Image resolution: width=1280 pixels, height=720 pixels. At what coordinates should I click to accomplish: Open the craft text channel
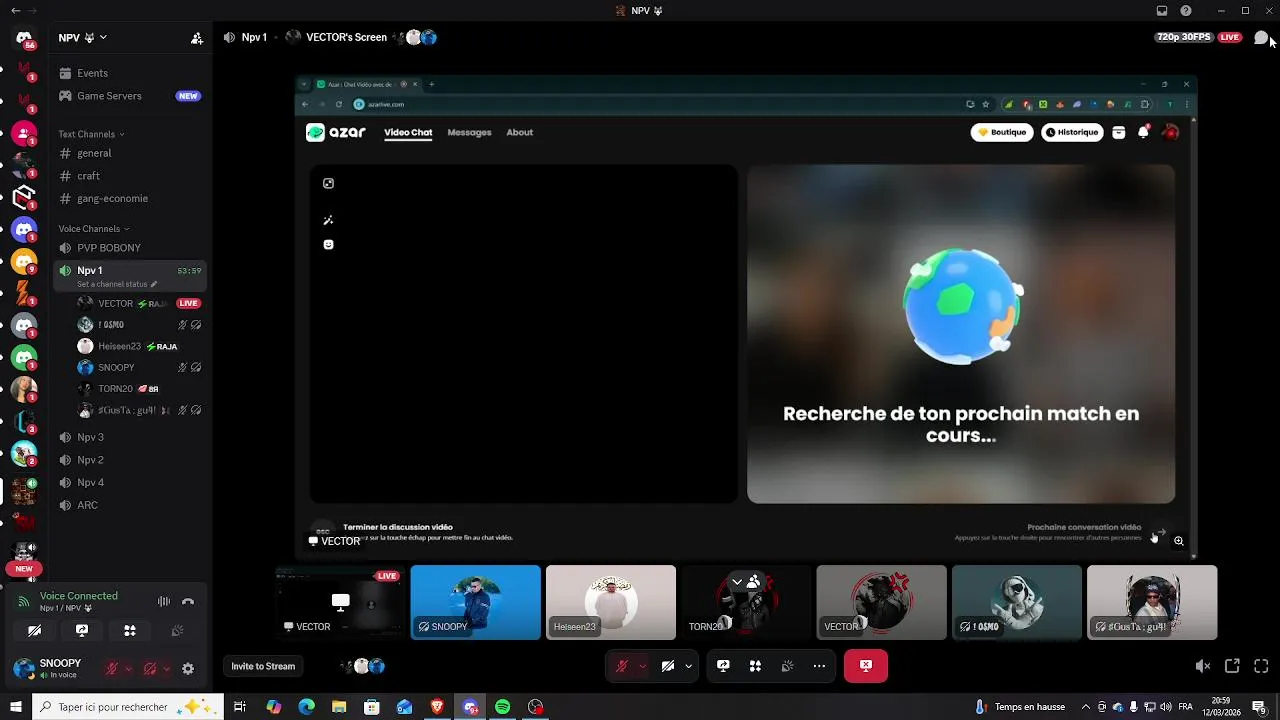(x=130, y=176)
